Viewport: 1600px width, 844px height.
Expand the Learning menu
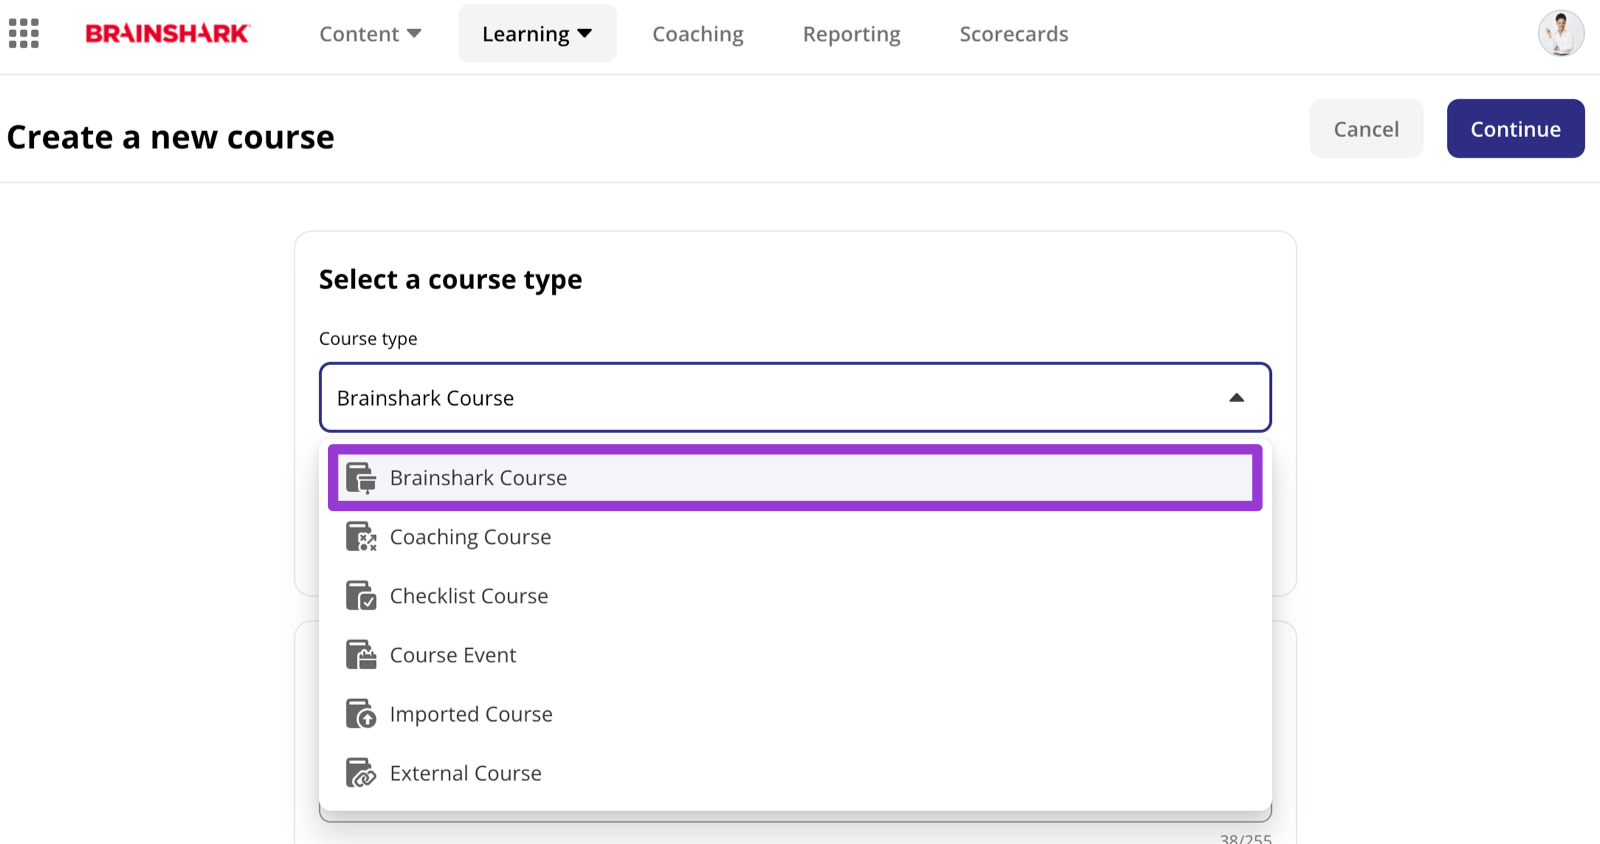click(x=537, y=34)
